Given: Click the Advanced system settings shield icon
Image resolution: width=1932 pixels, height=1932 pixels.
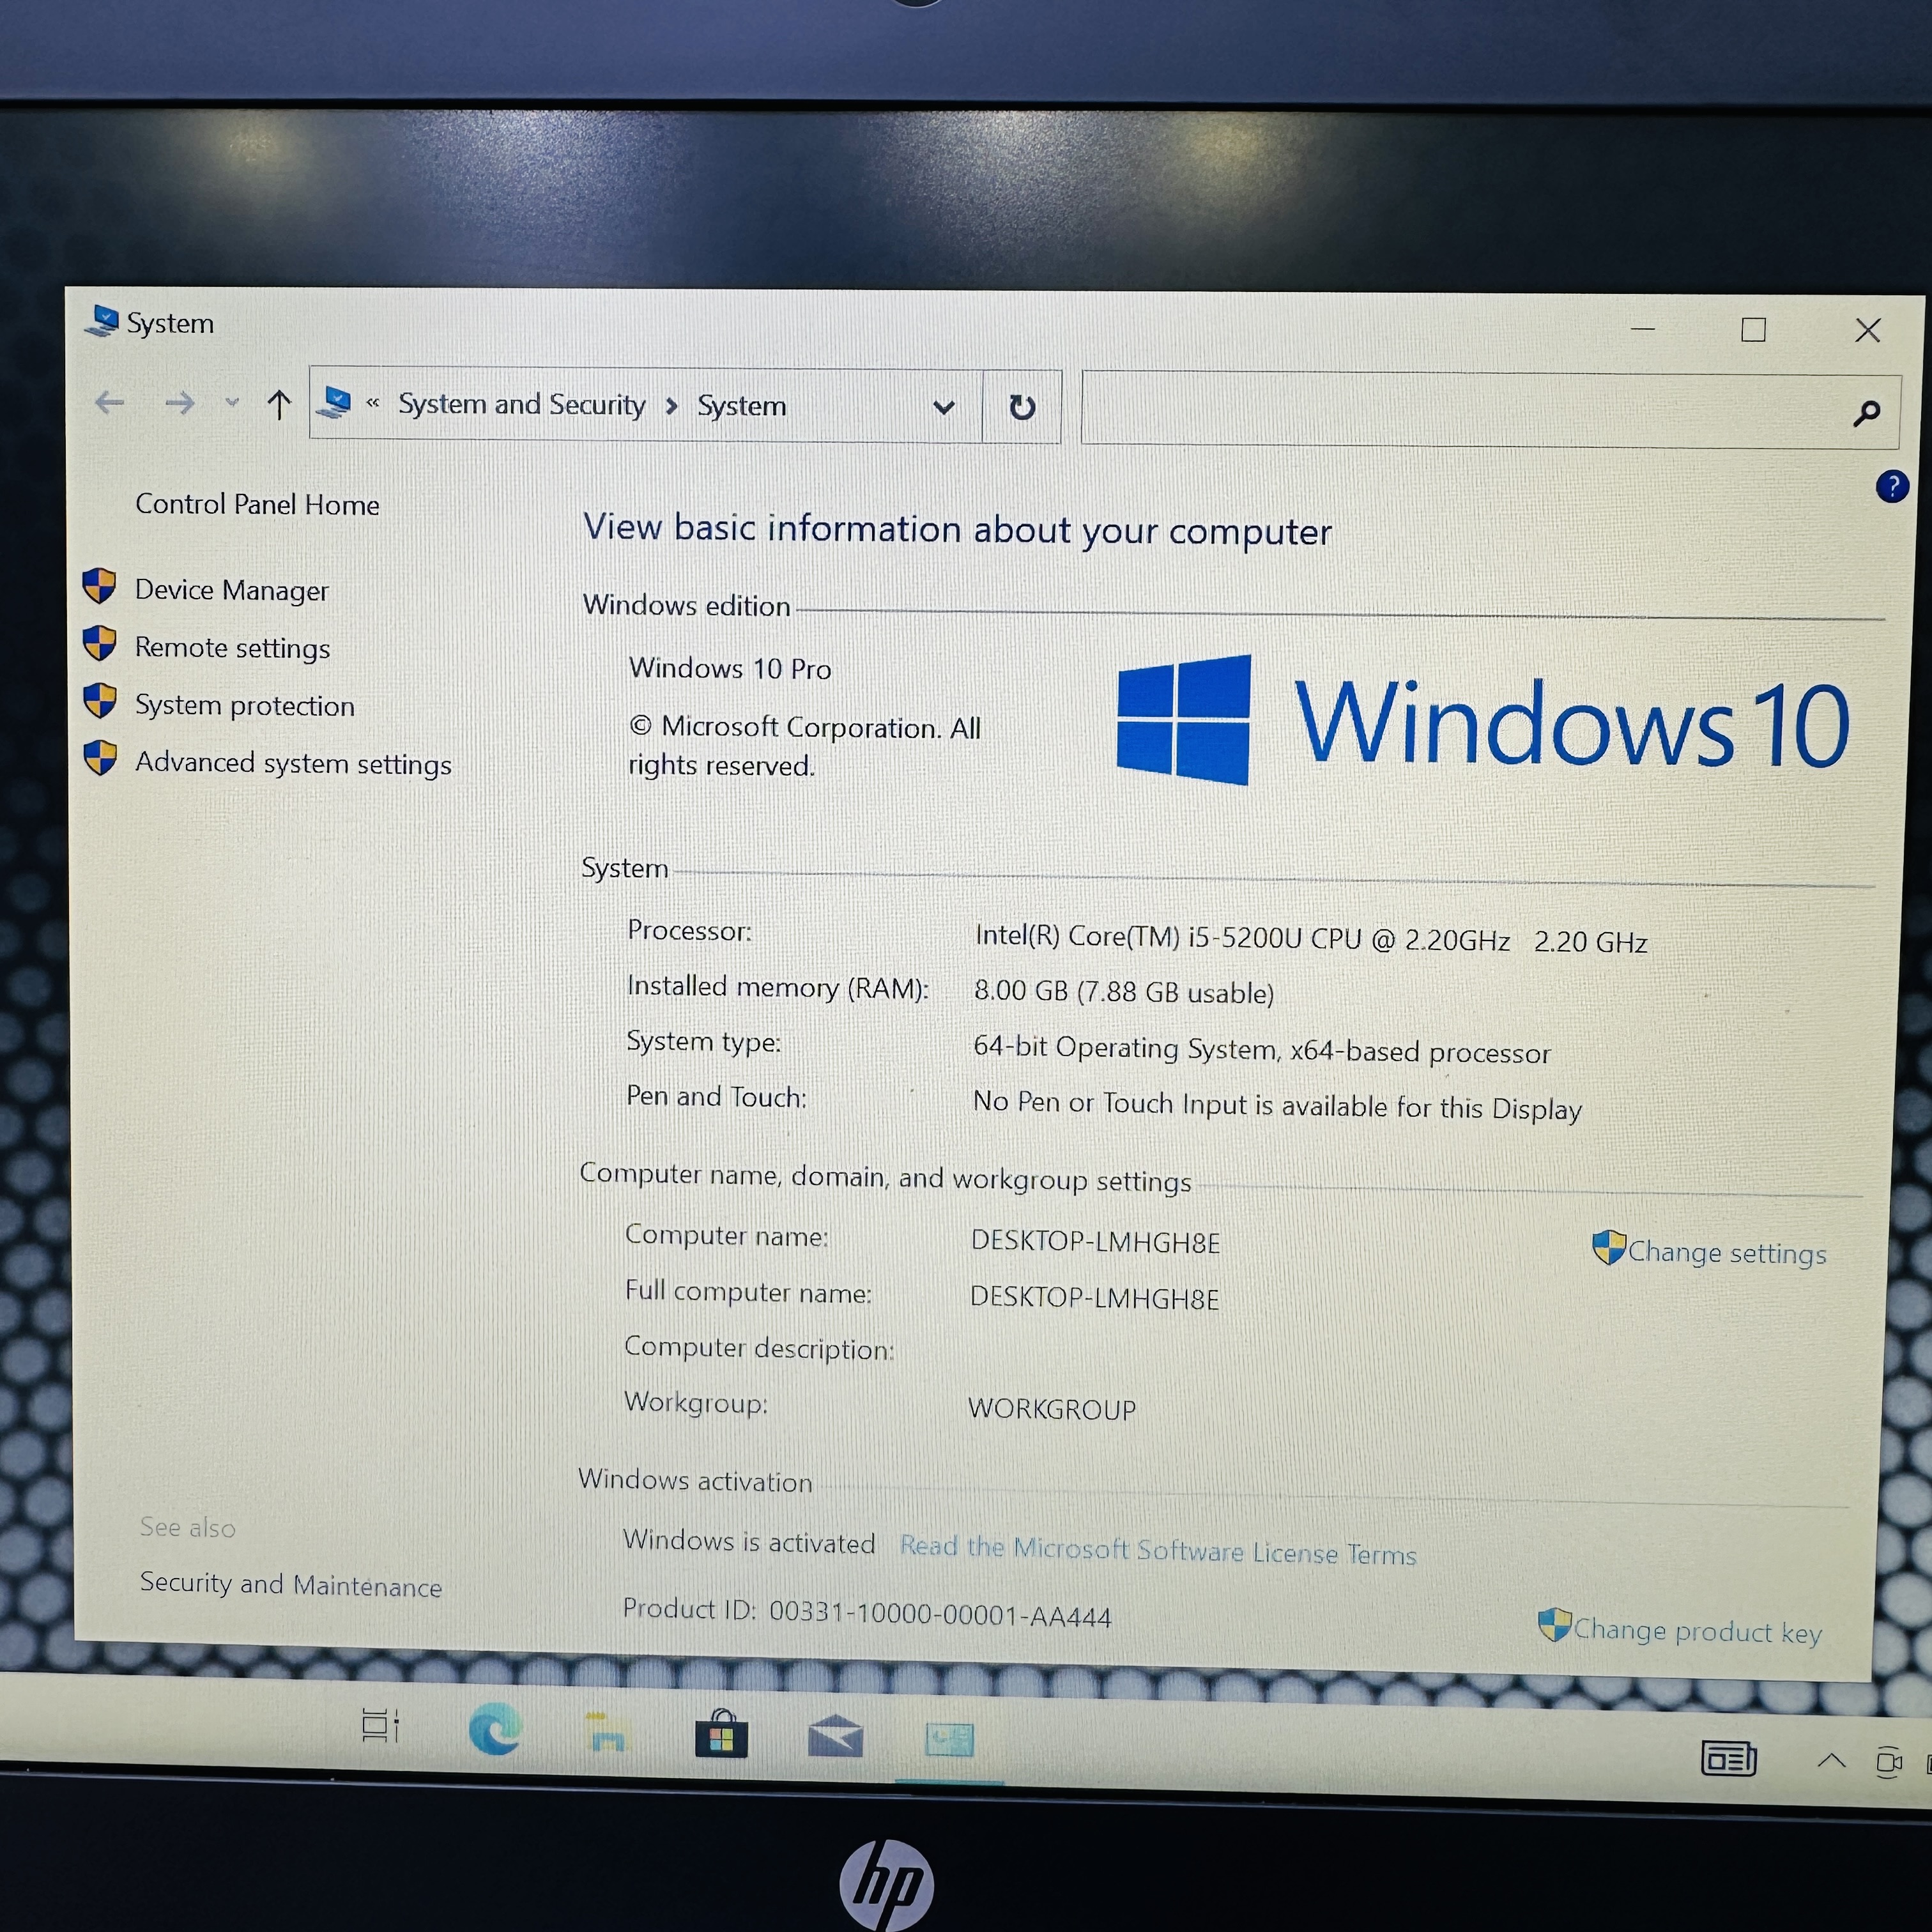Looking at the screenshot, I should tap(100, 759).
